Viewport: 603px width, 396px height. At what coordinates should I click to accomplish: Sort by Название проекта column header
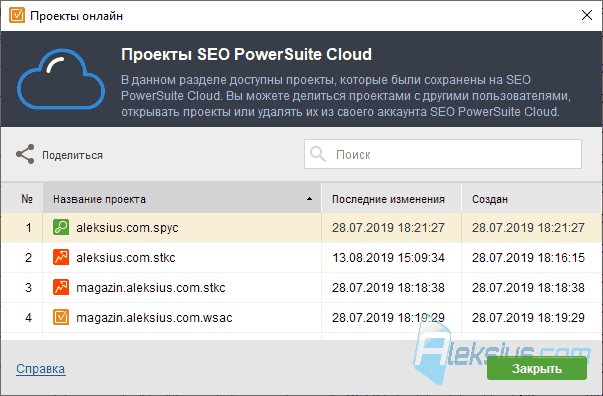(x=182, y=199)
